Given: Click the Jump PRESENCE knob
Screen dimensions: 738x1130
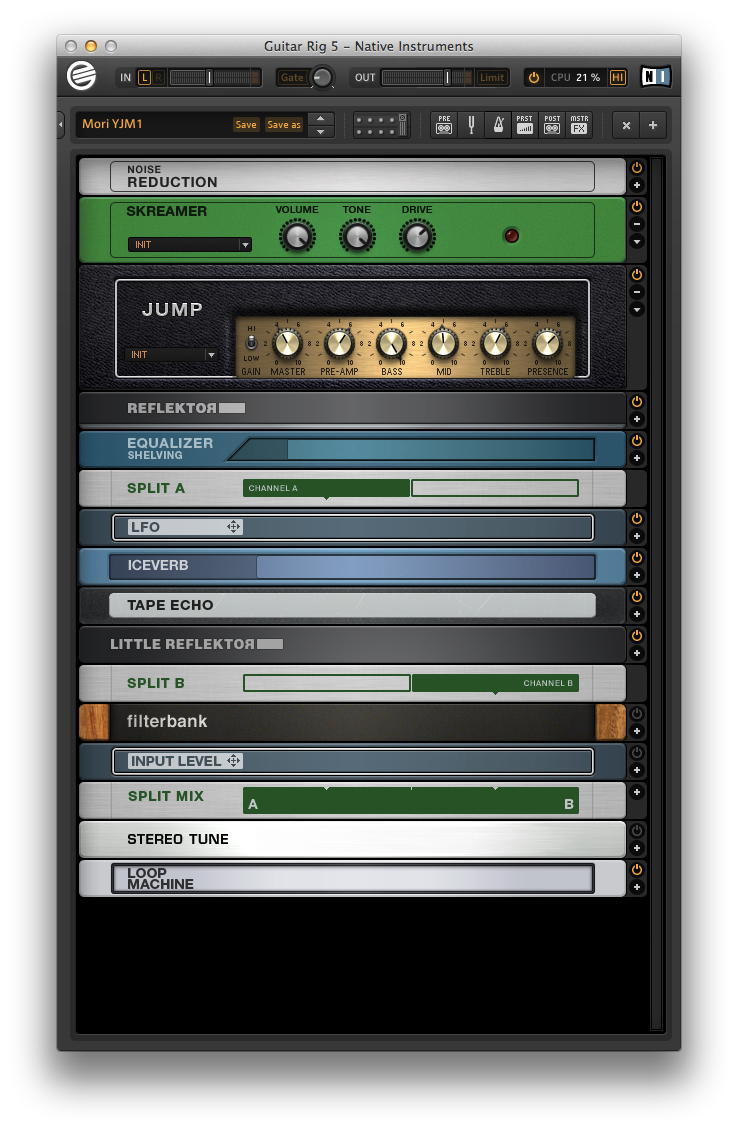Looking at the screenshot, I should pos(547,343).
